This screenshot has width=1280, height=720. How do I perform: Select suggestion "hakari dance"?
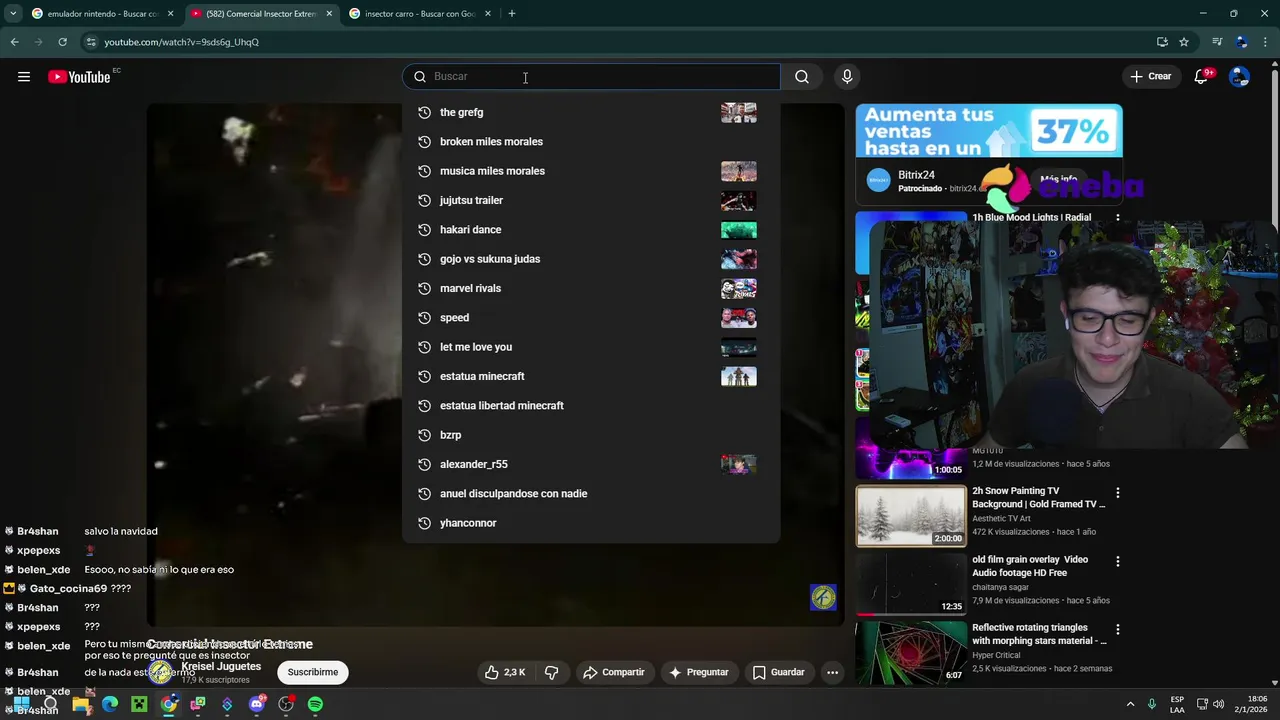click(x=591, y=230)
